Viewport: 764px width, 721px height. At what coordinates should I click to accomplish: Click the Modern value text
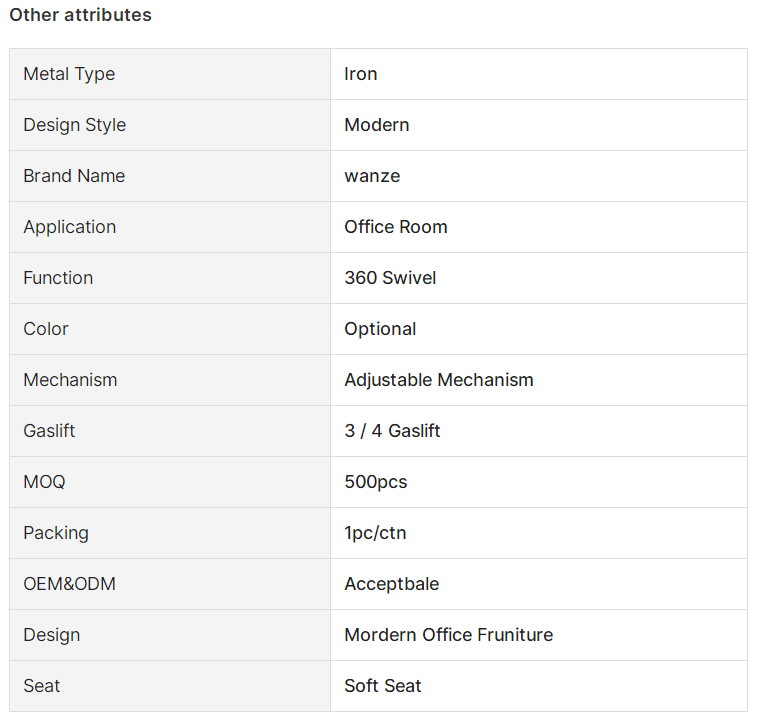[x=377, y=125]
